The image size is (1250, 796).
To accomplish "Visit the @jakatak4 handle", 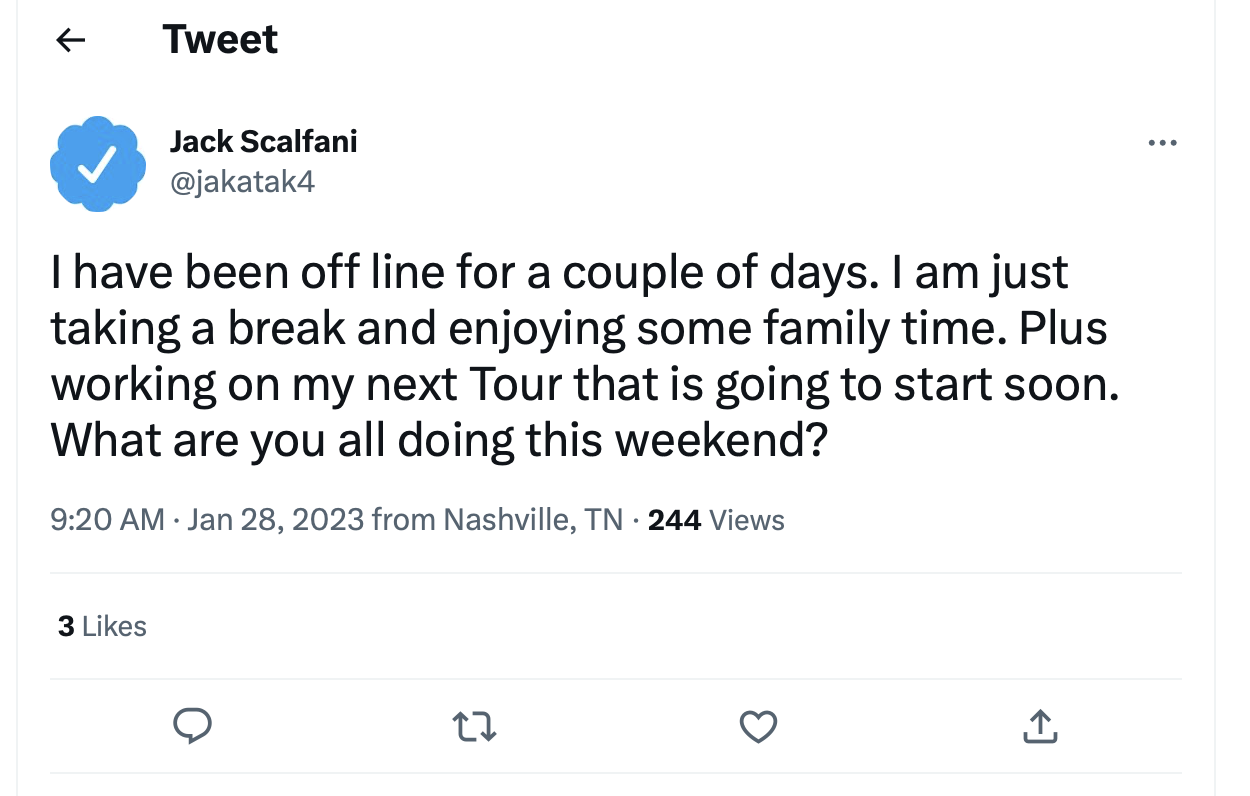I will click(242, 181).
